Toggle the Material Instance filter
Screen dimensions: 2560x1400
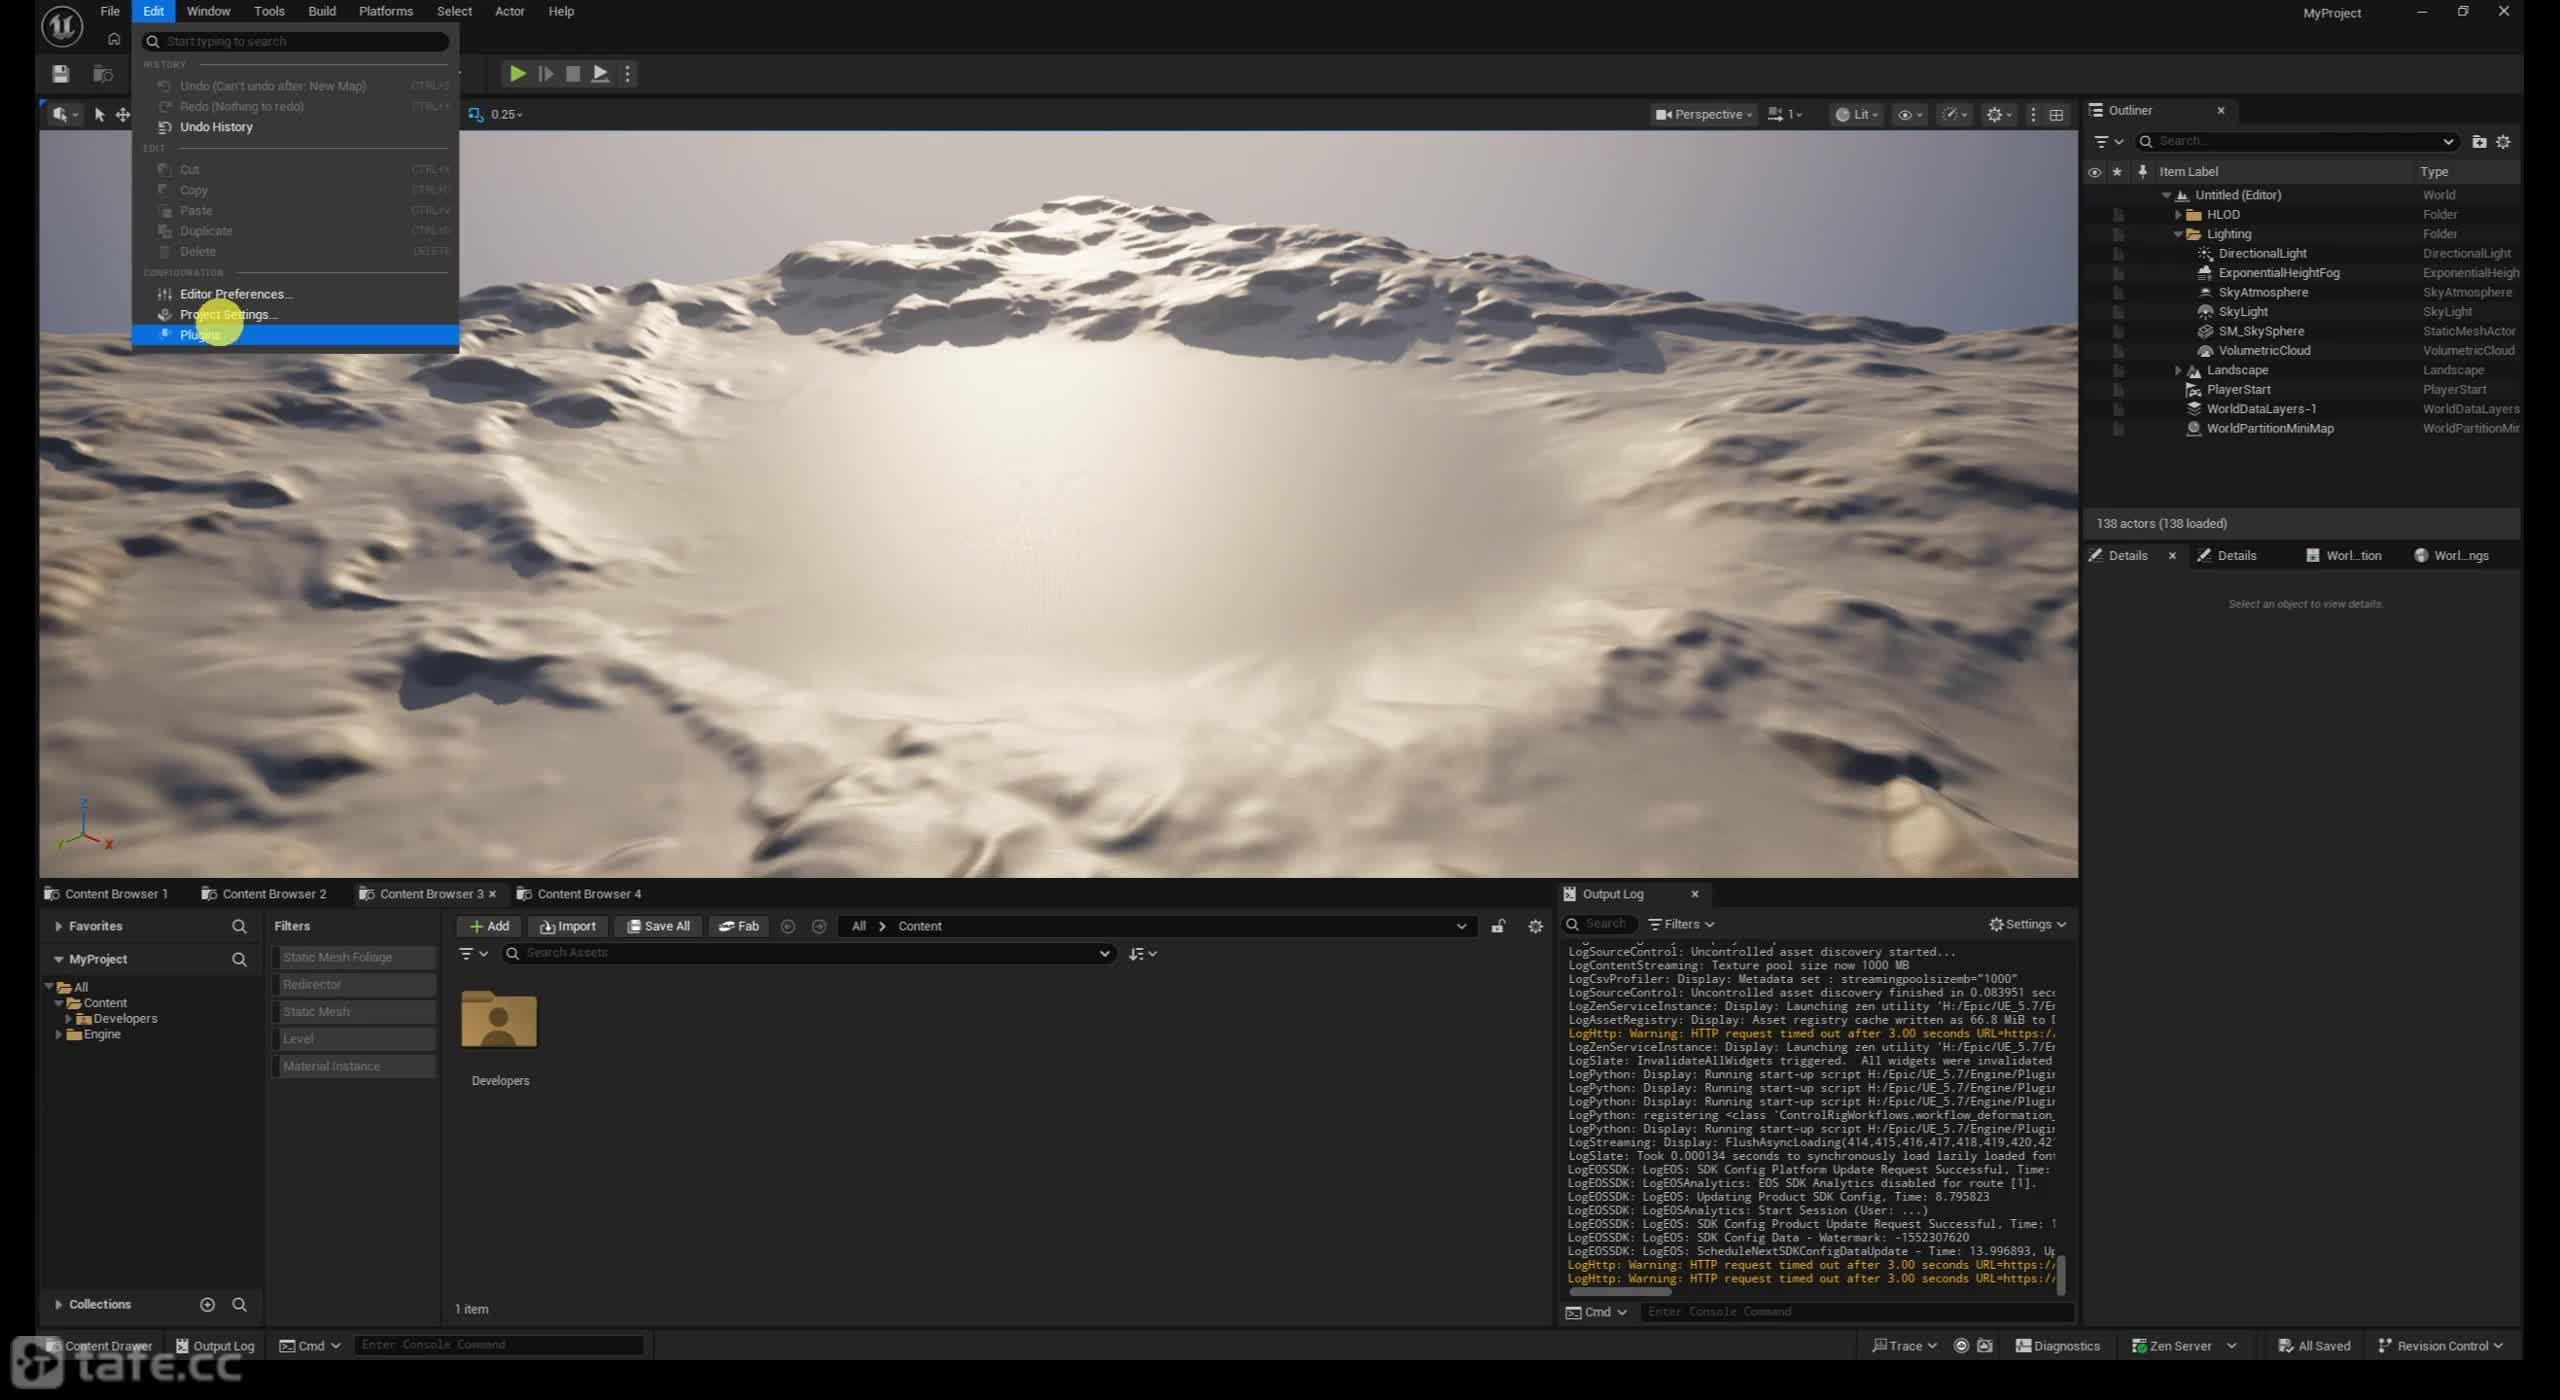(354, 1066)
